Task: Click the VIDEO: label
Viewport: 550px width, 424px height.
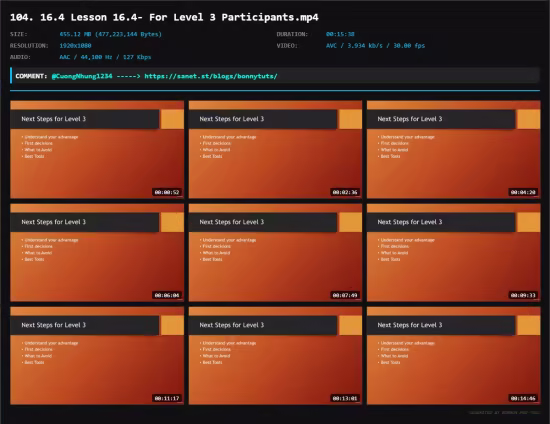Action: (x=287, y=46)
